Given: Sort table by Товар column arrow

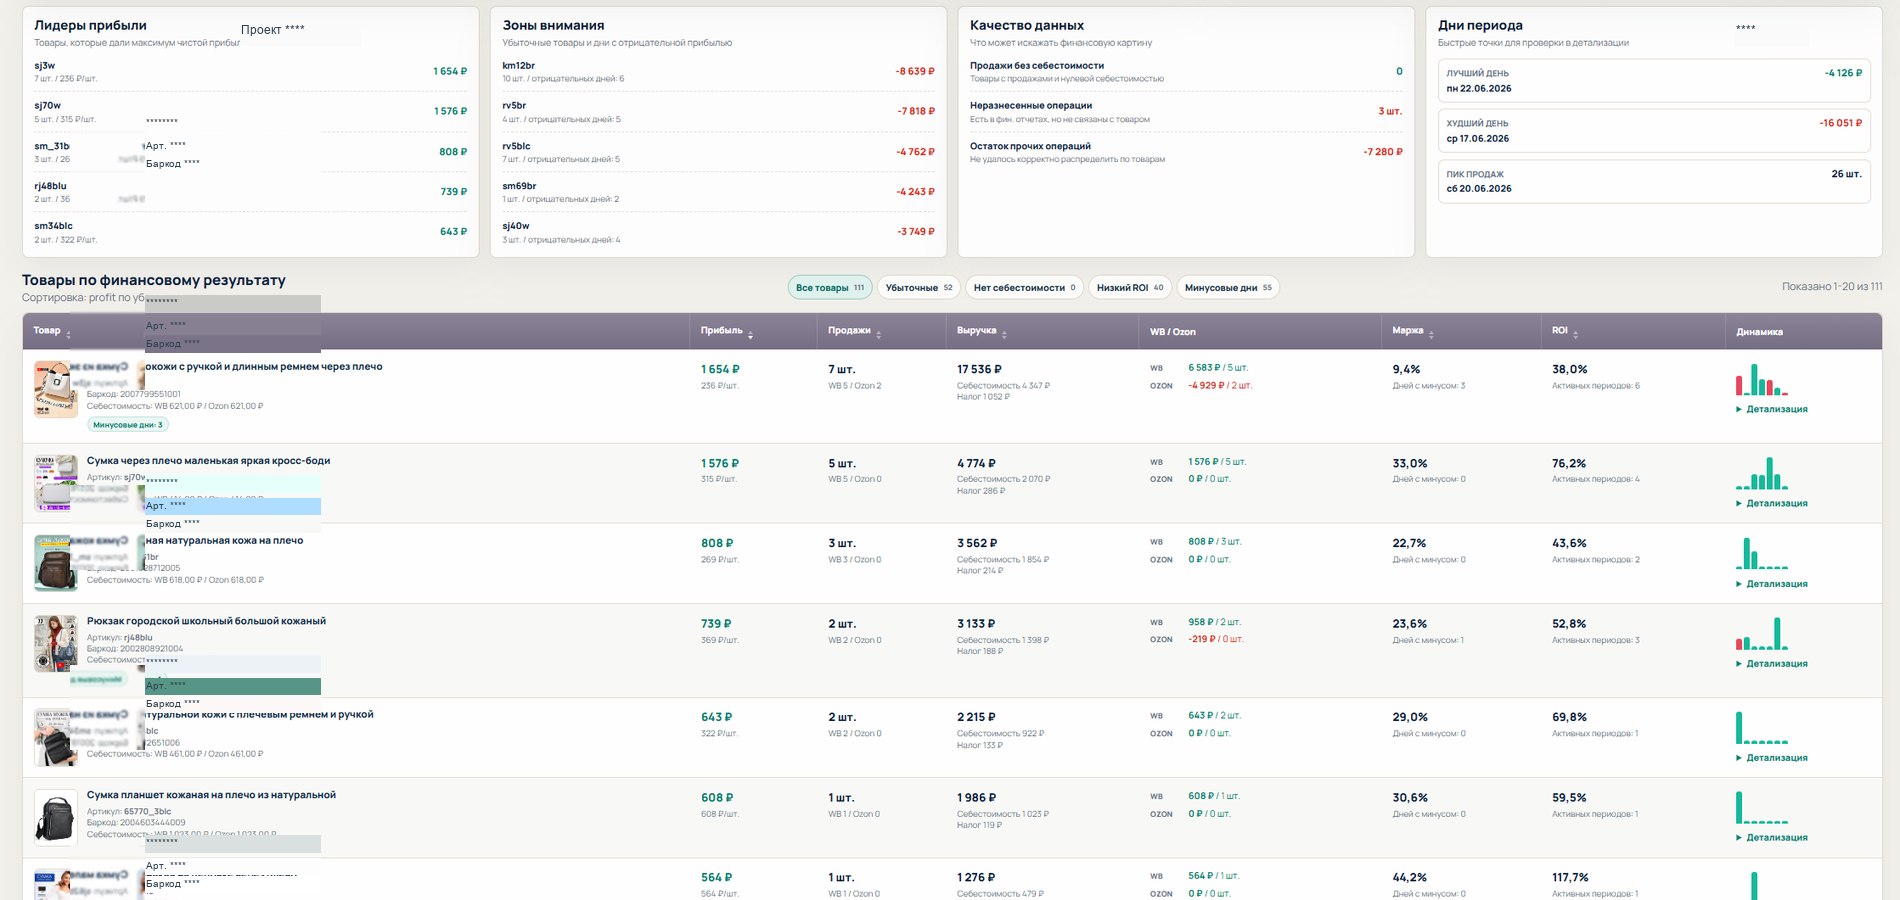Looking at the screenshot, I should [x=68, y=335].
